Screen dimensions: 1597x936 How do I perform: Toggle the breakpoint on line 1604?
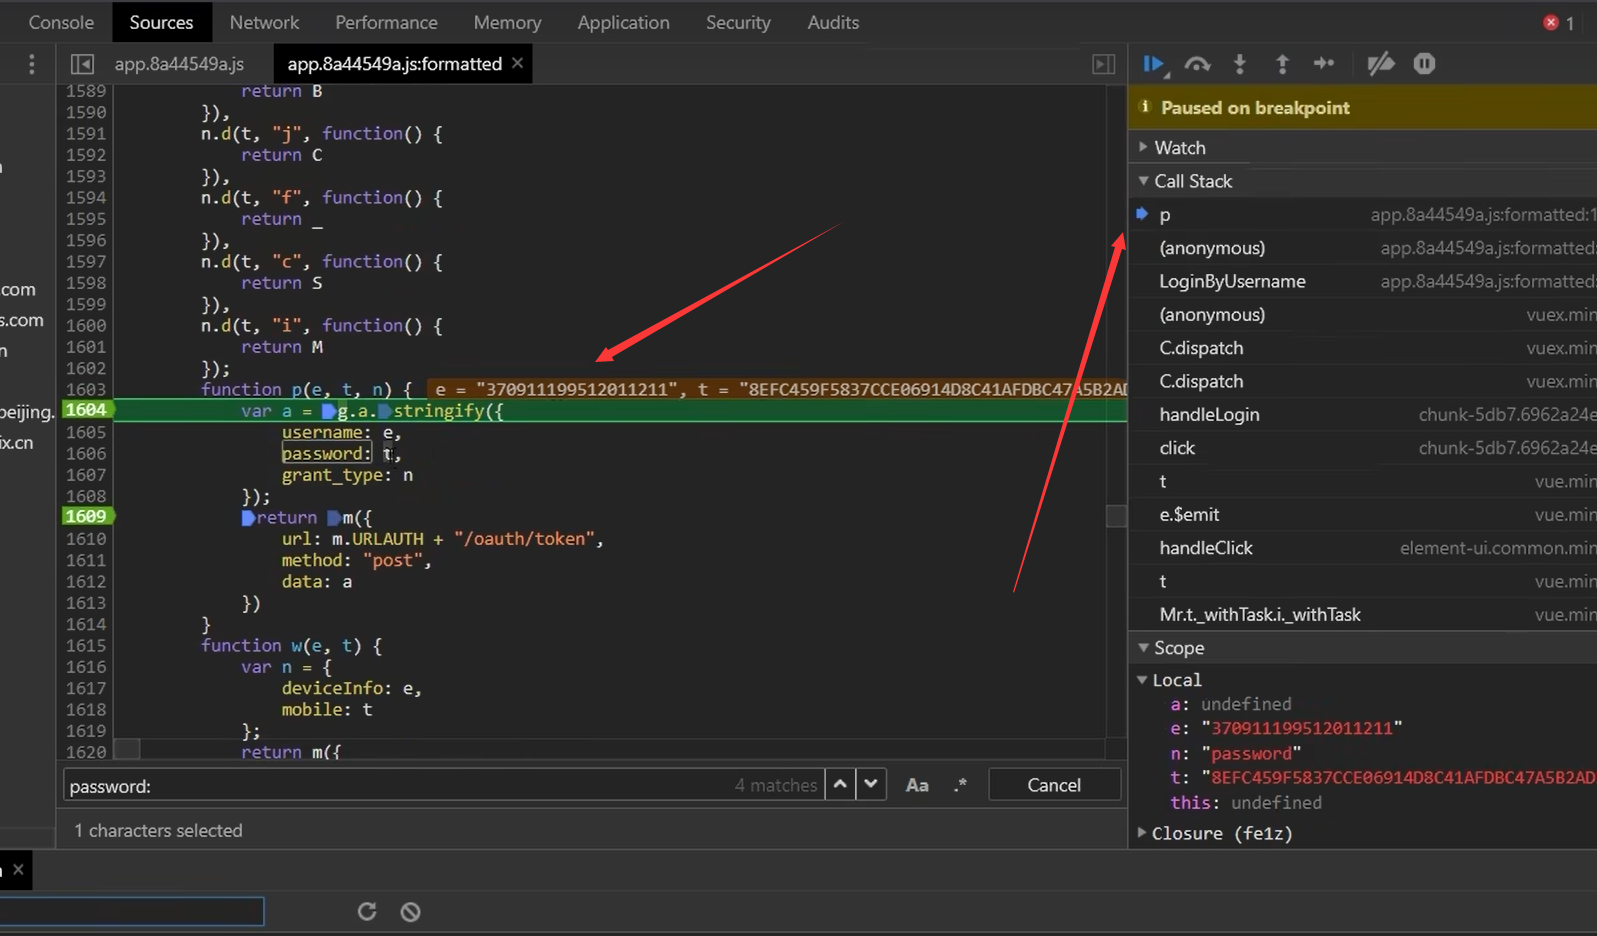[87, 410]
